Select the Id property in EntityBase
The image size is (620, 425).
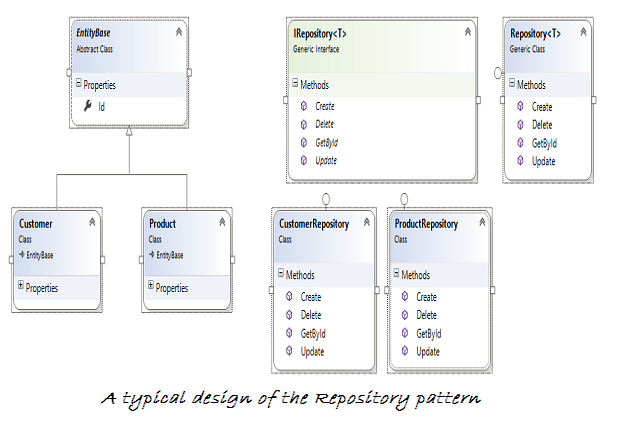[102, 107]
